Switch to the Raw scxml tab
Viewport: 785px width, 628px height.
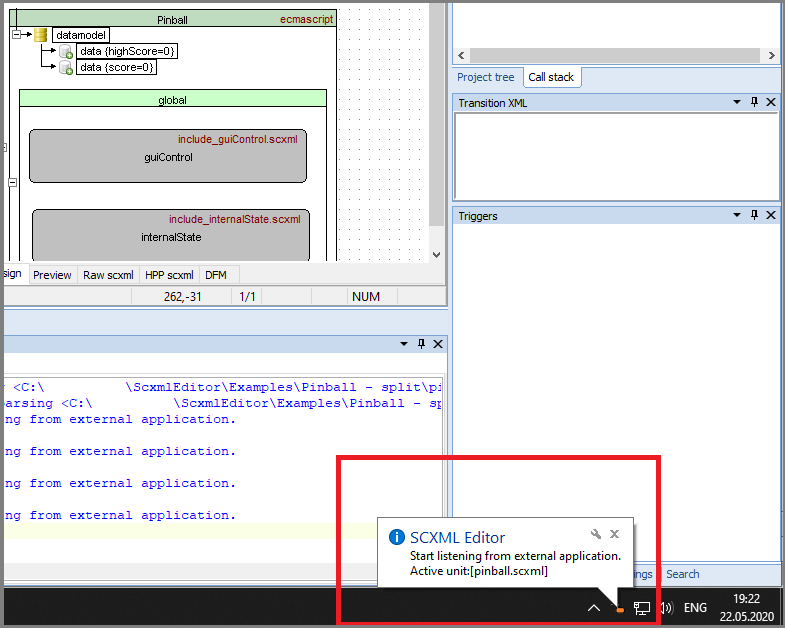[x=108, y=275]
